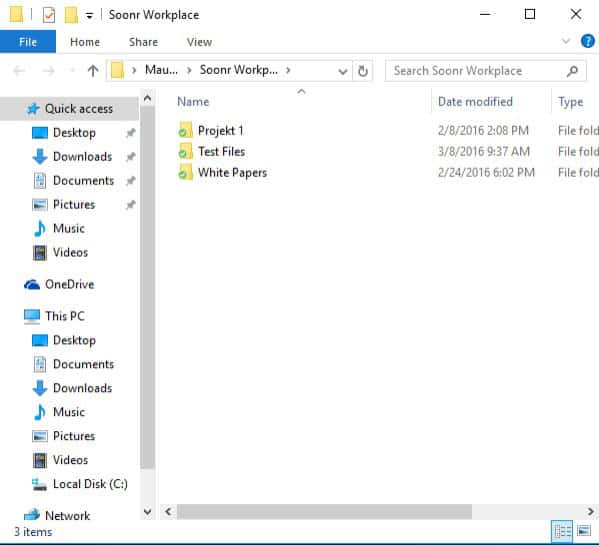Open Documents under This PC
The height and width of the screenshot is (545, 599).
(x=83, y=364)
